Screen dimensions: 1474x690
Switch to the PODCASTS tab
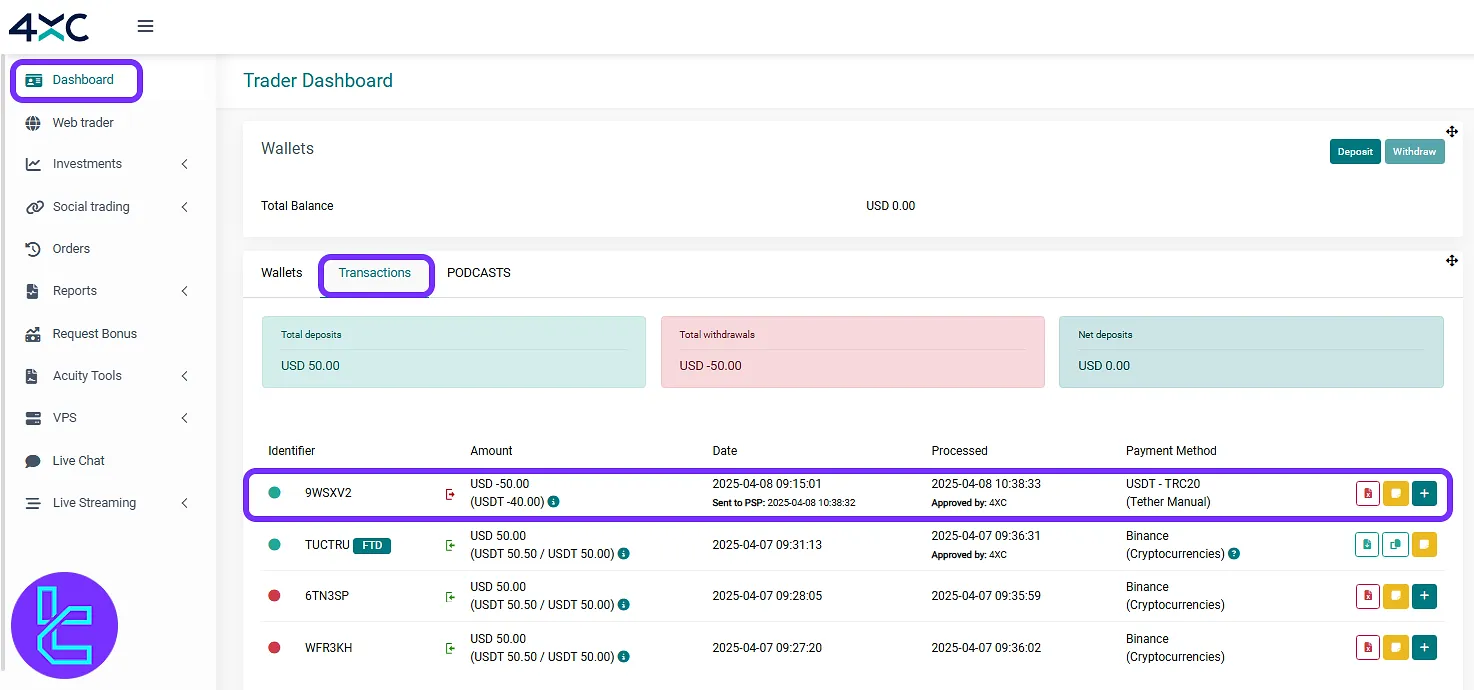pos(479,273)
